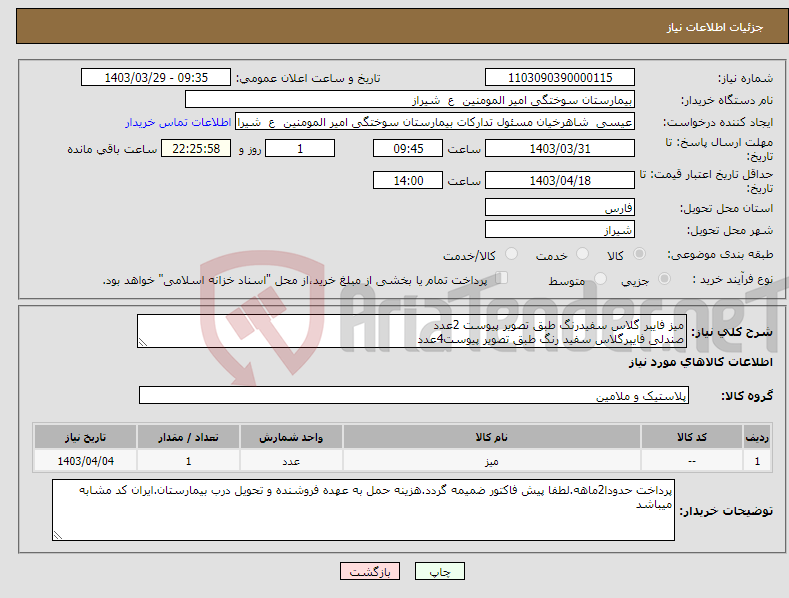Click the request creator name field

tap(435, 122)
